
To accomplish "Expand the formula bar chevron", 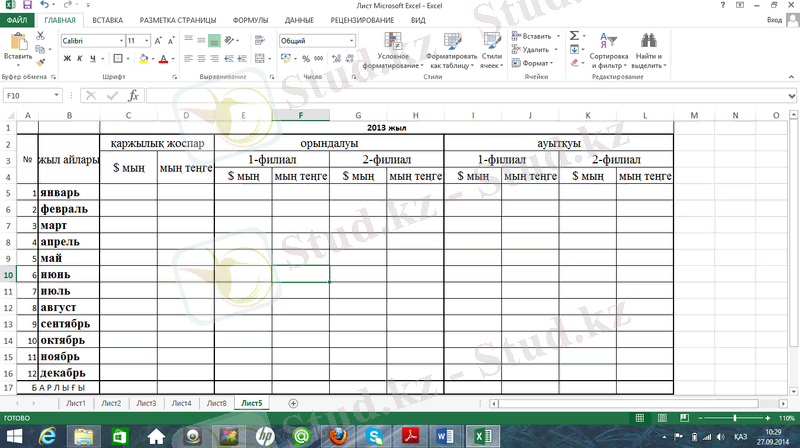I will (791, 95).
